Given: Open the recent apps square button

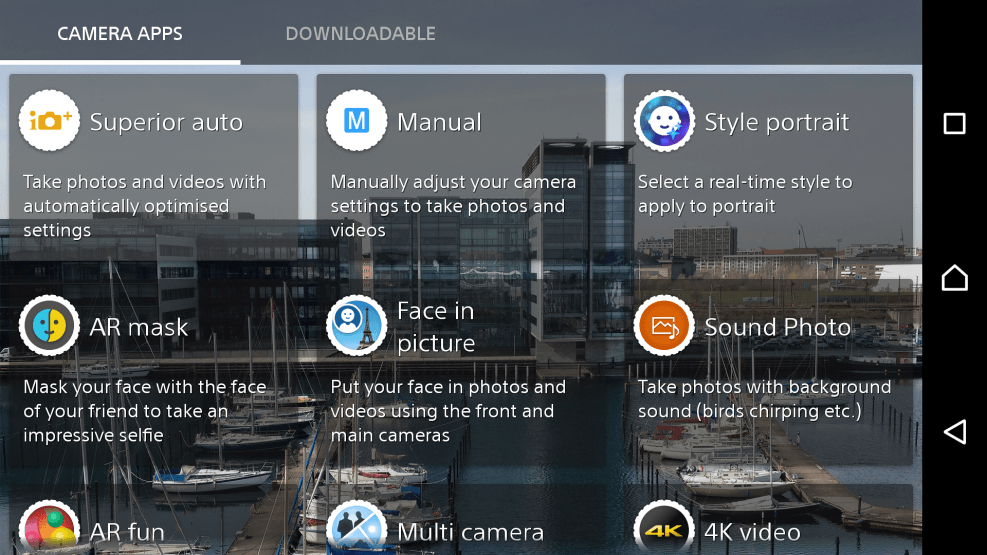Looking at the screenshot, I should point(954,124).
